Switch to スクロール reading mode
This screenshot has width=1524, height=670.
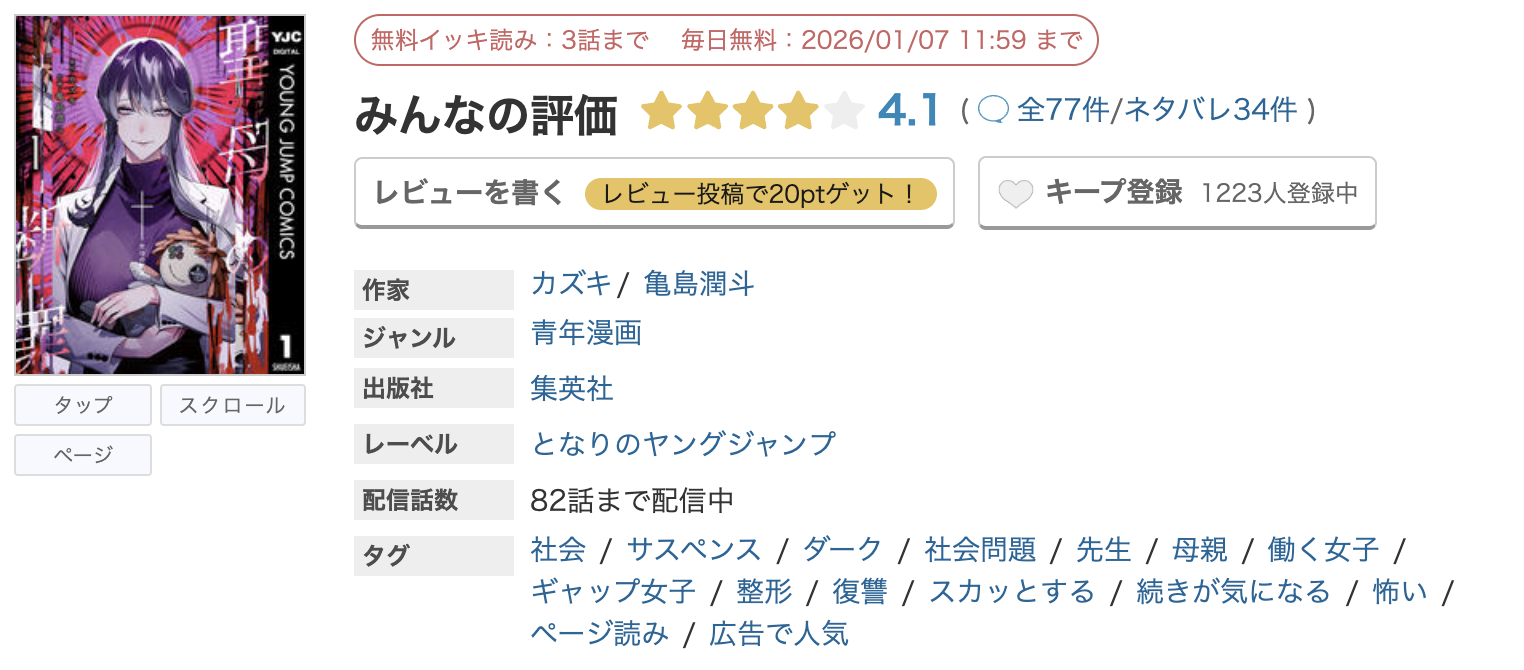click(x=232, y=404)
